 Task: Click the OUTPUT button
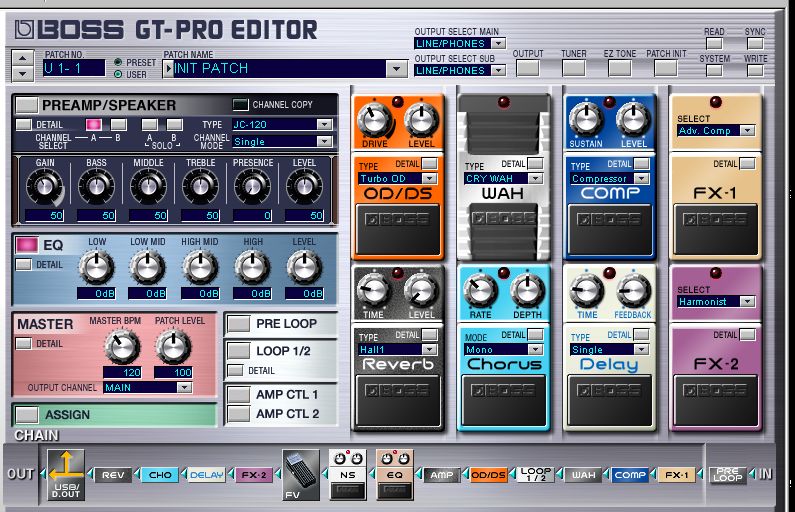[x=527, y=68]
